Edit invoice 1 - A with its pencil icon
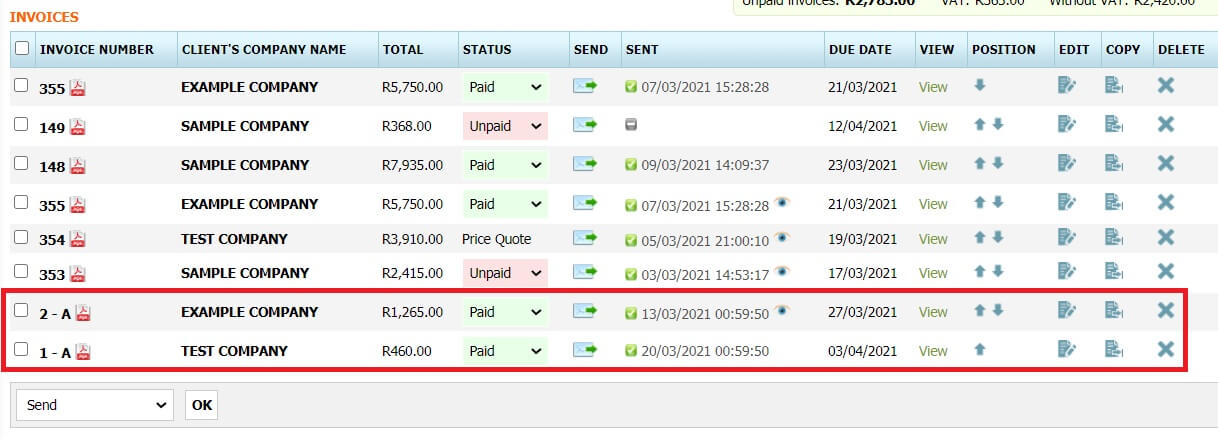 tap(1067, 350)
